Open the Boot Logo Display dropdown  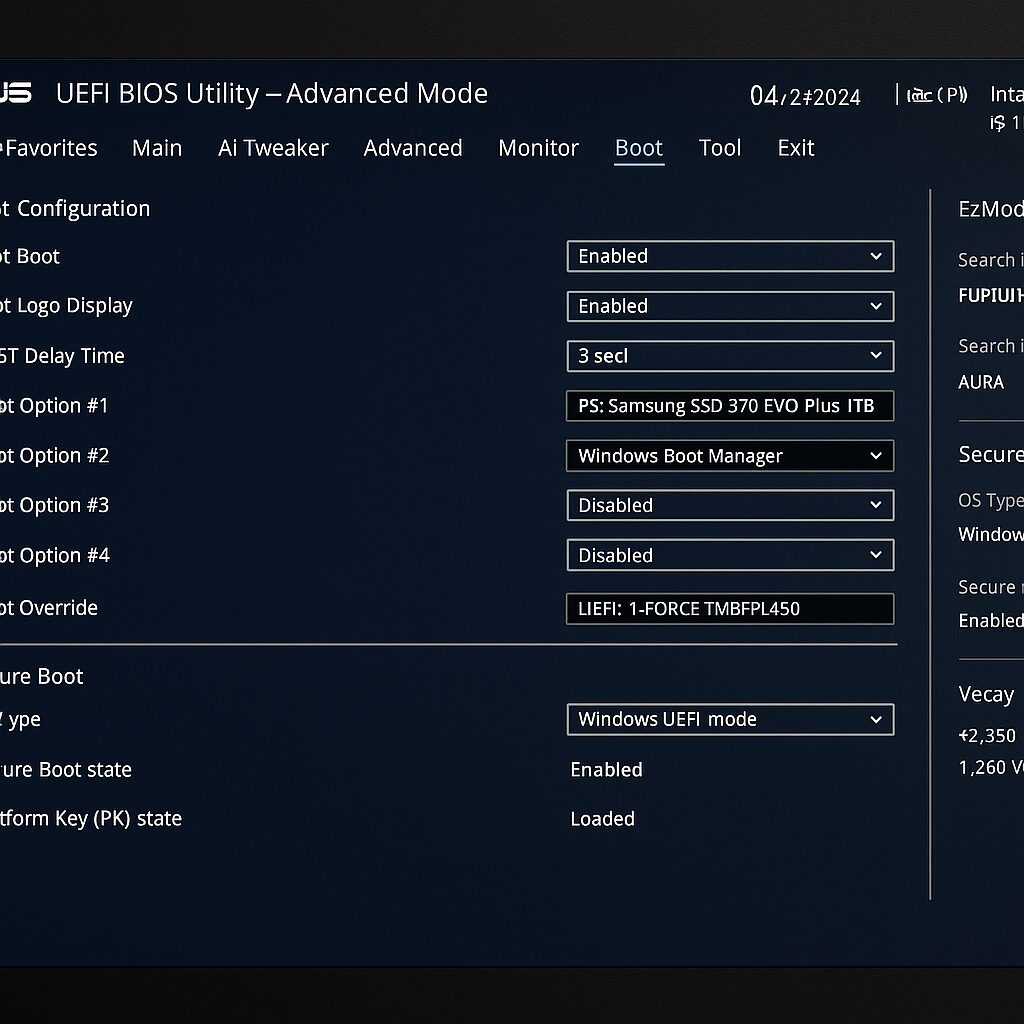click(x=729, y=306)
